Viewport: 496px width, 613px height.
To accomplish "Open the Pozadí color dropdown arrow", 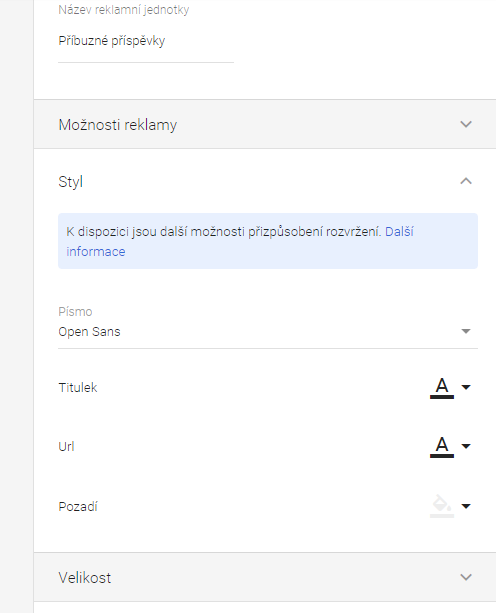I will [466, 506].
